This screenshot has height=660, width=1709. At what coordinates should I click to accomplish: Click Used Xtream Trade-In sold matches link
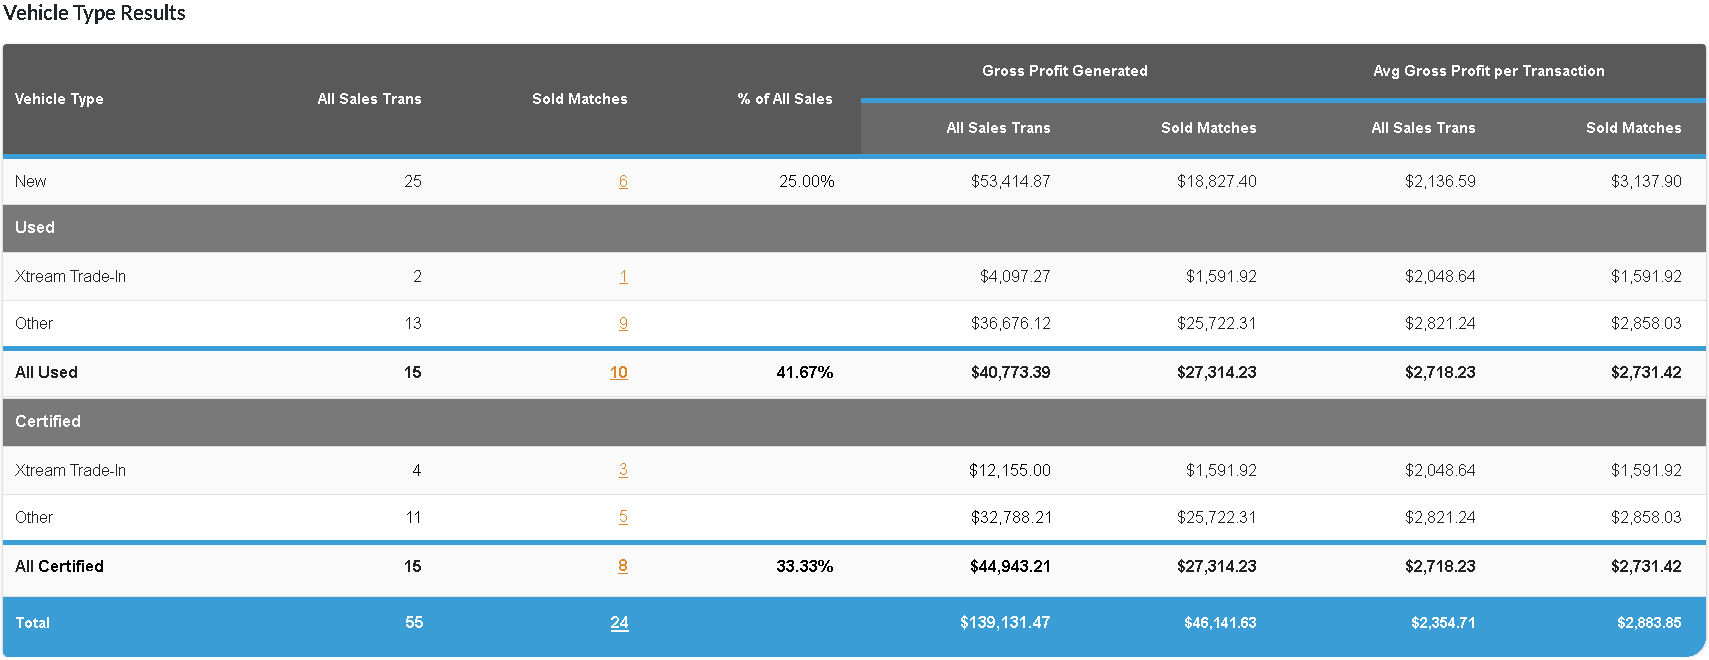623,276
